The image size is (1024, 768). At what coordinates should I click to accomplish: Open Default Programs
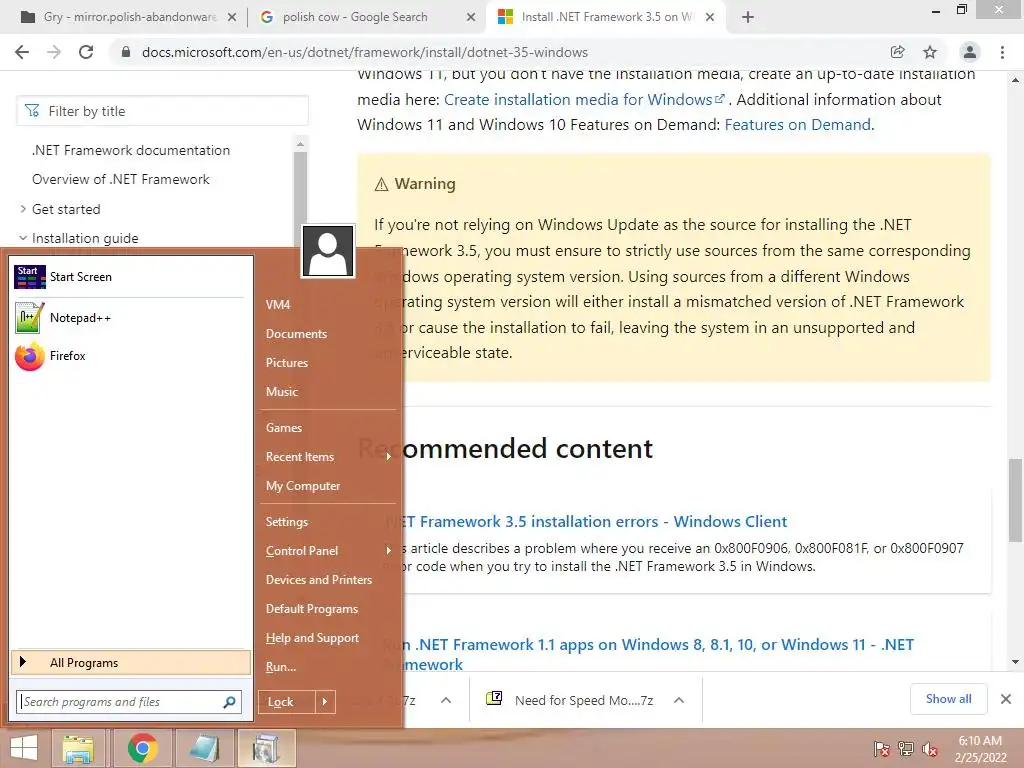pos(312,609)
